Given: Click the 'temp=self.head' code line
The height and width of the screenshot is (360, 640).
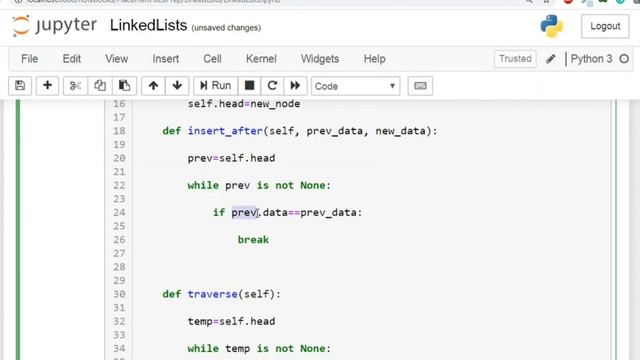Looking at the screenshot, I should click(x=231, y=322).
